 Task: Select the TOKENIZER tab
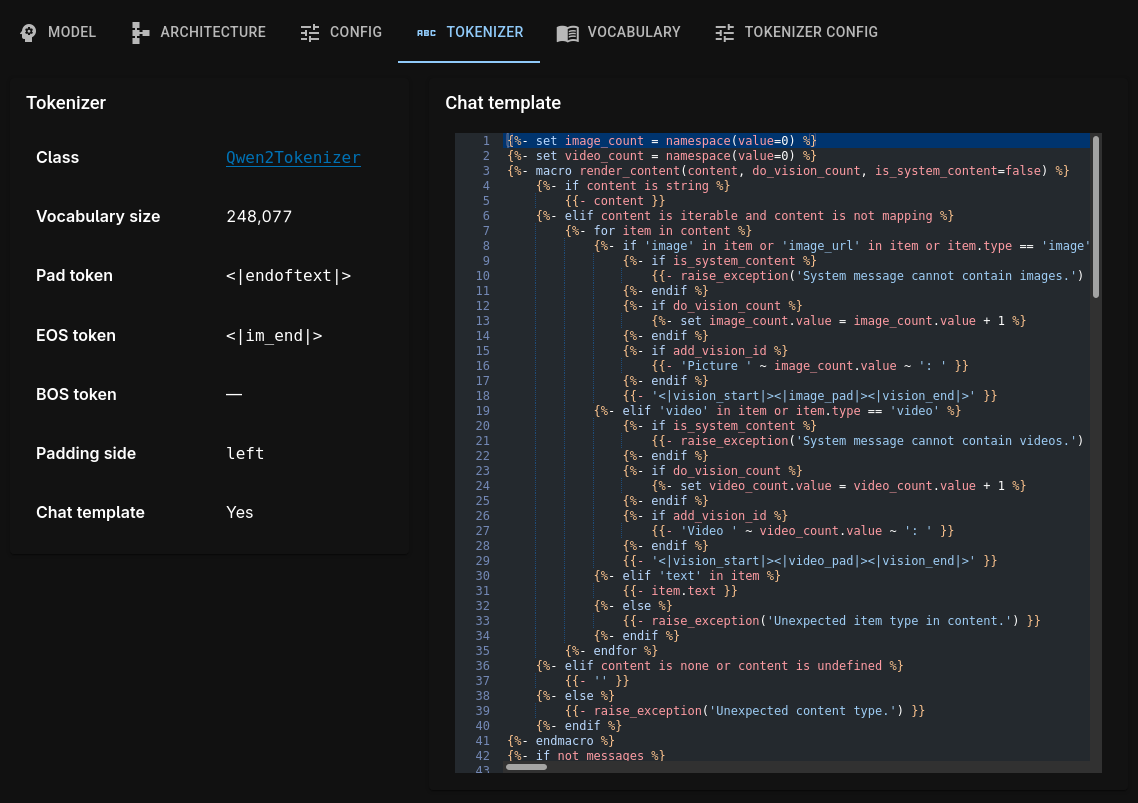point(470,32)
